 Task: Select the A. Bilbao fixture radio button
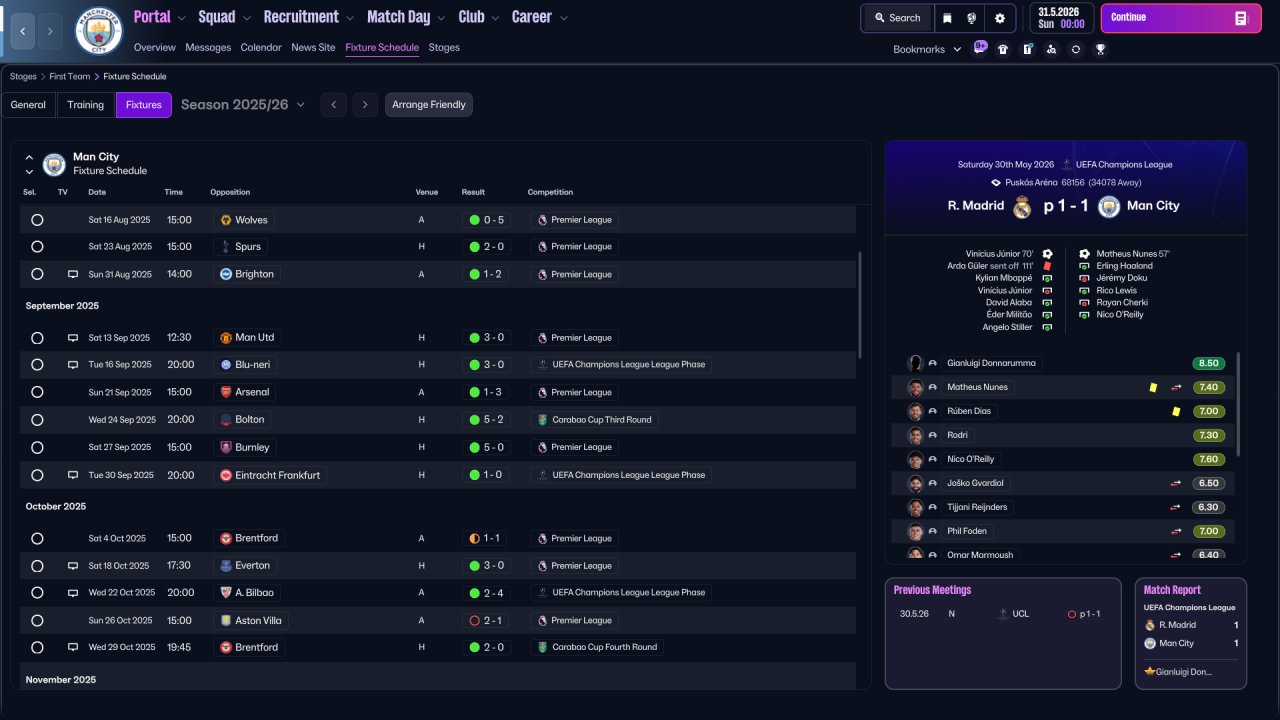coord(37,593)
